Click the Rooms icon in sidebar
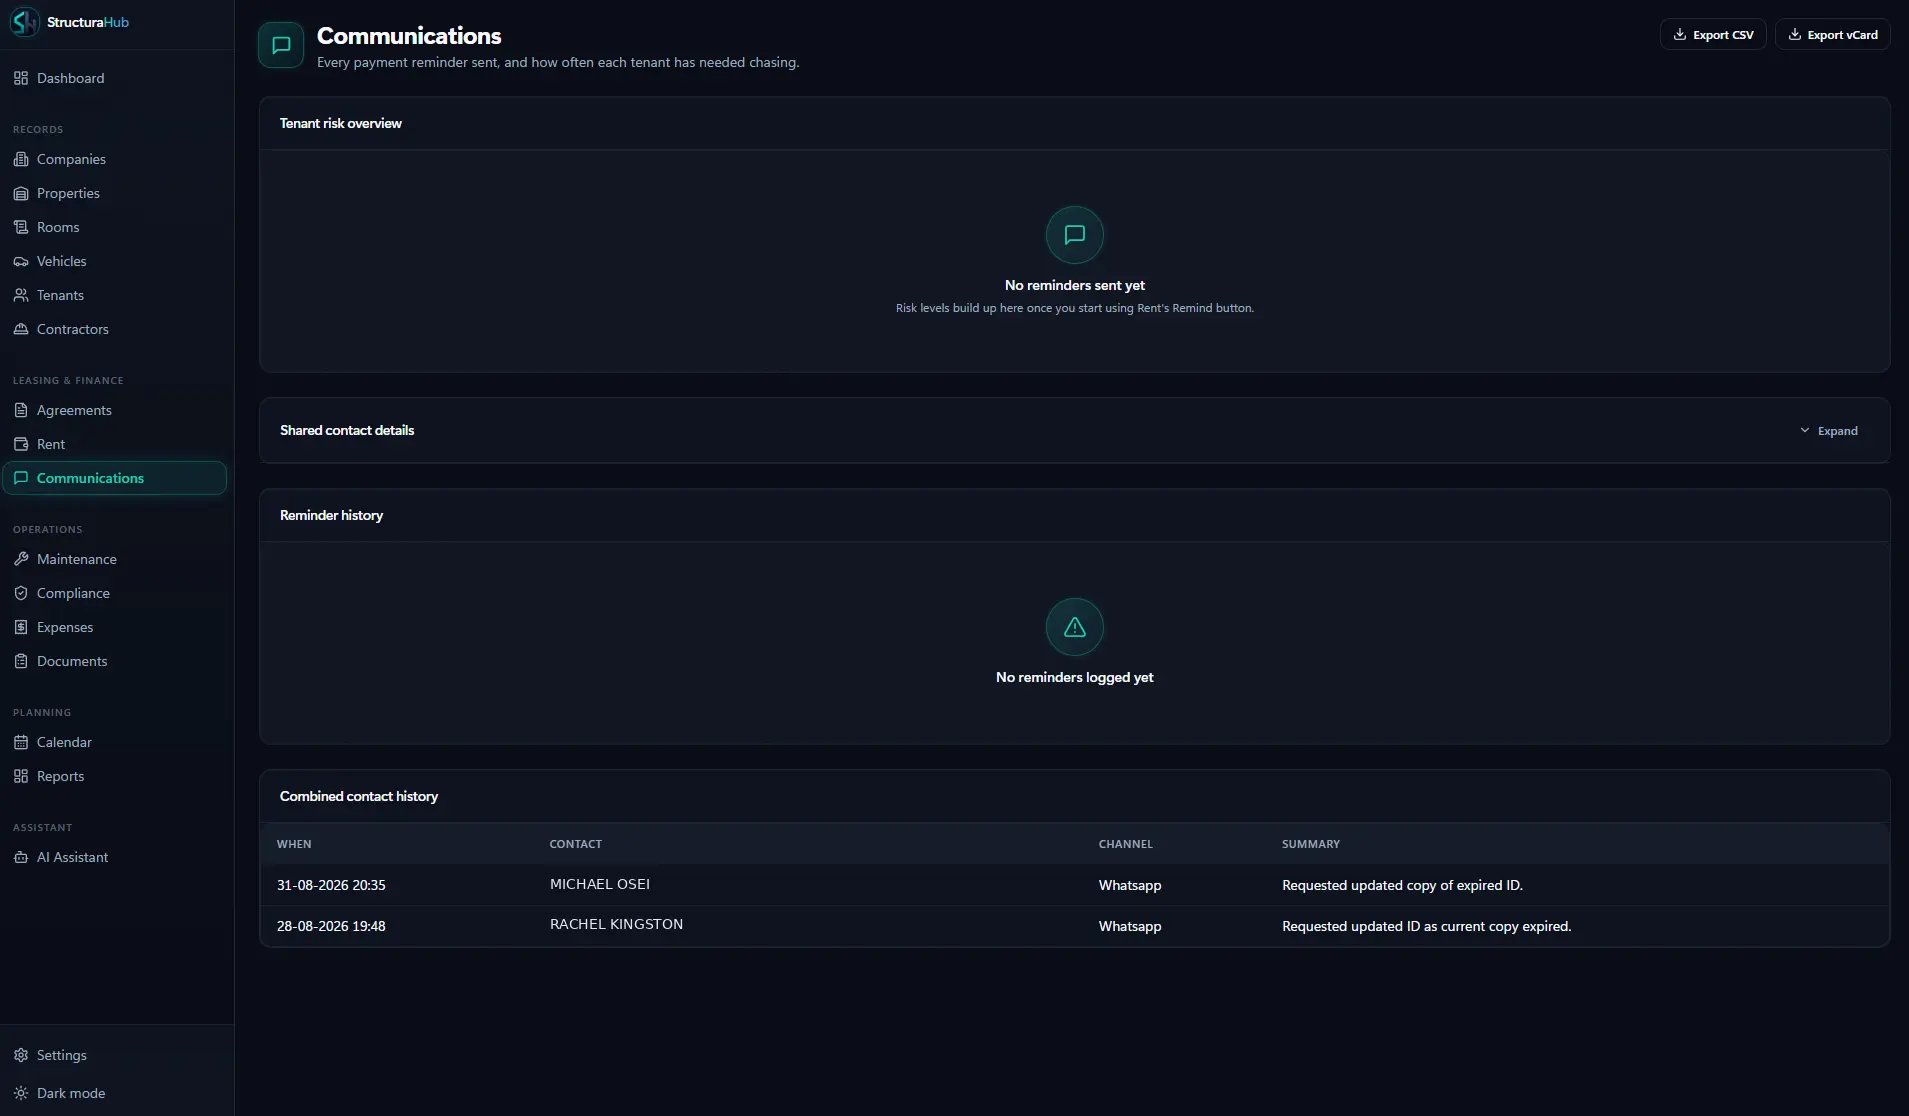This screenshot has height=1116, width=1909. [x=21, y=227]
